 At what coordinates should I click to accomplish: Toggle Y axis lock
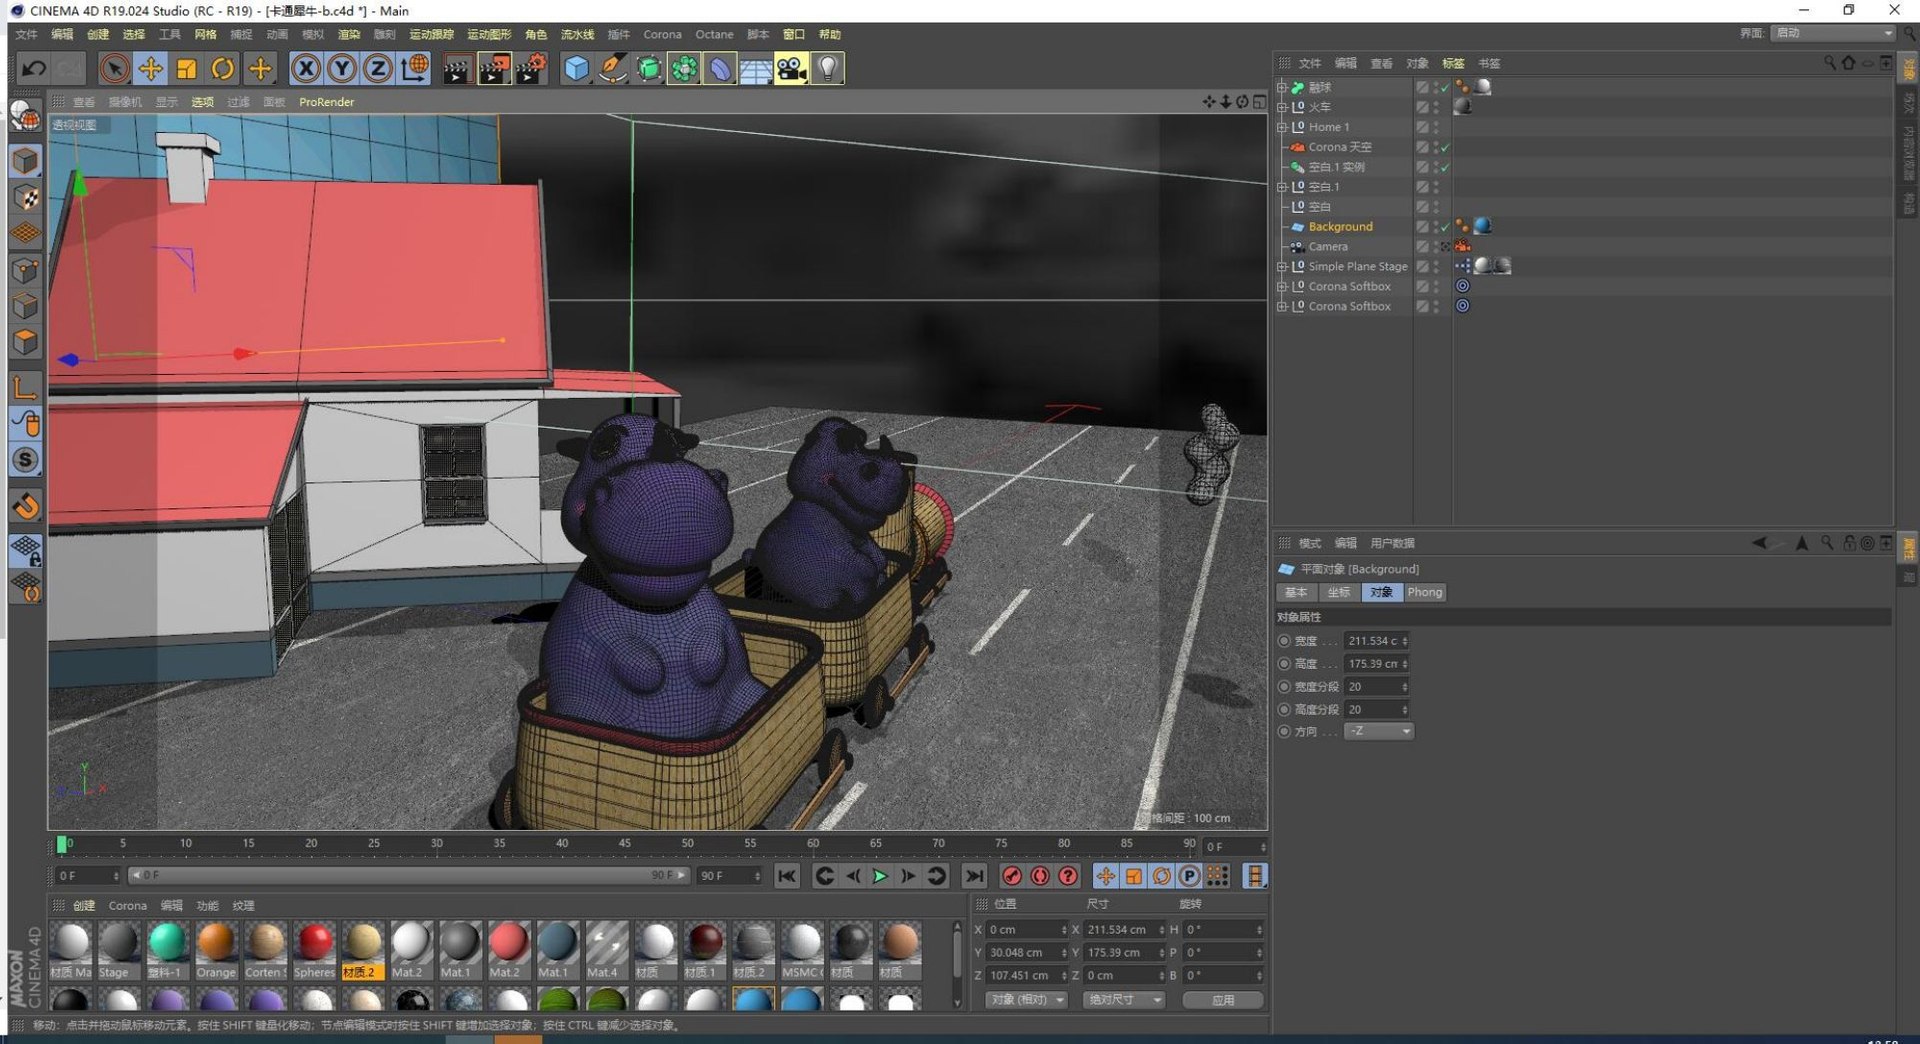pos(342,68)
